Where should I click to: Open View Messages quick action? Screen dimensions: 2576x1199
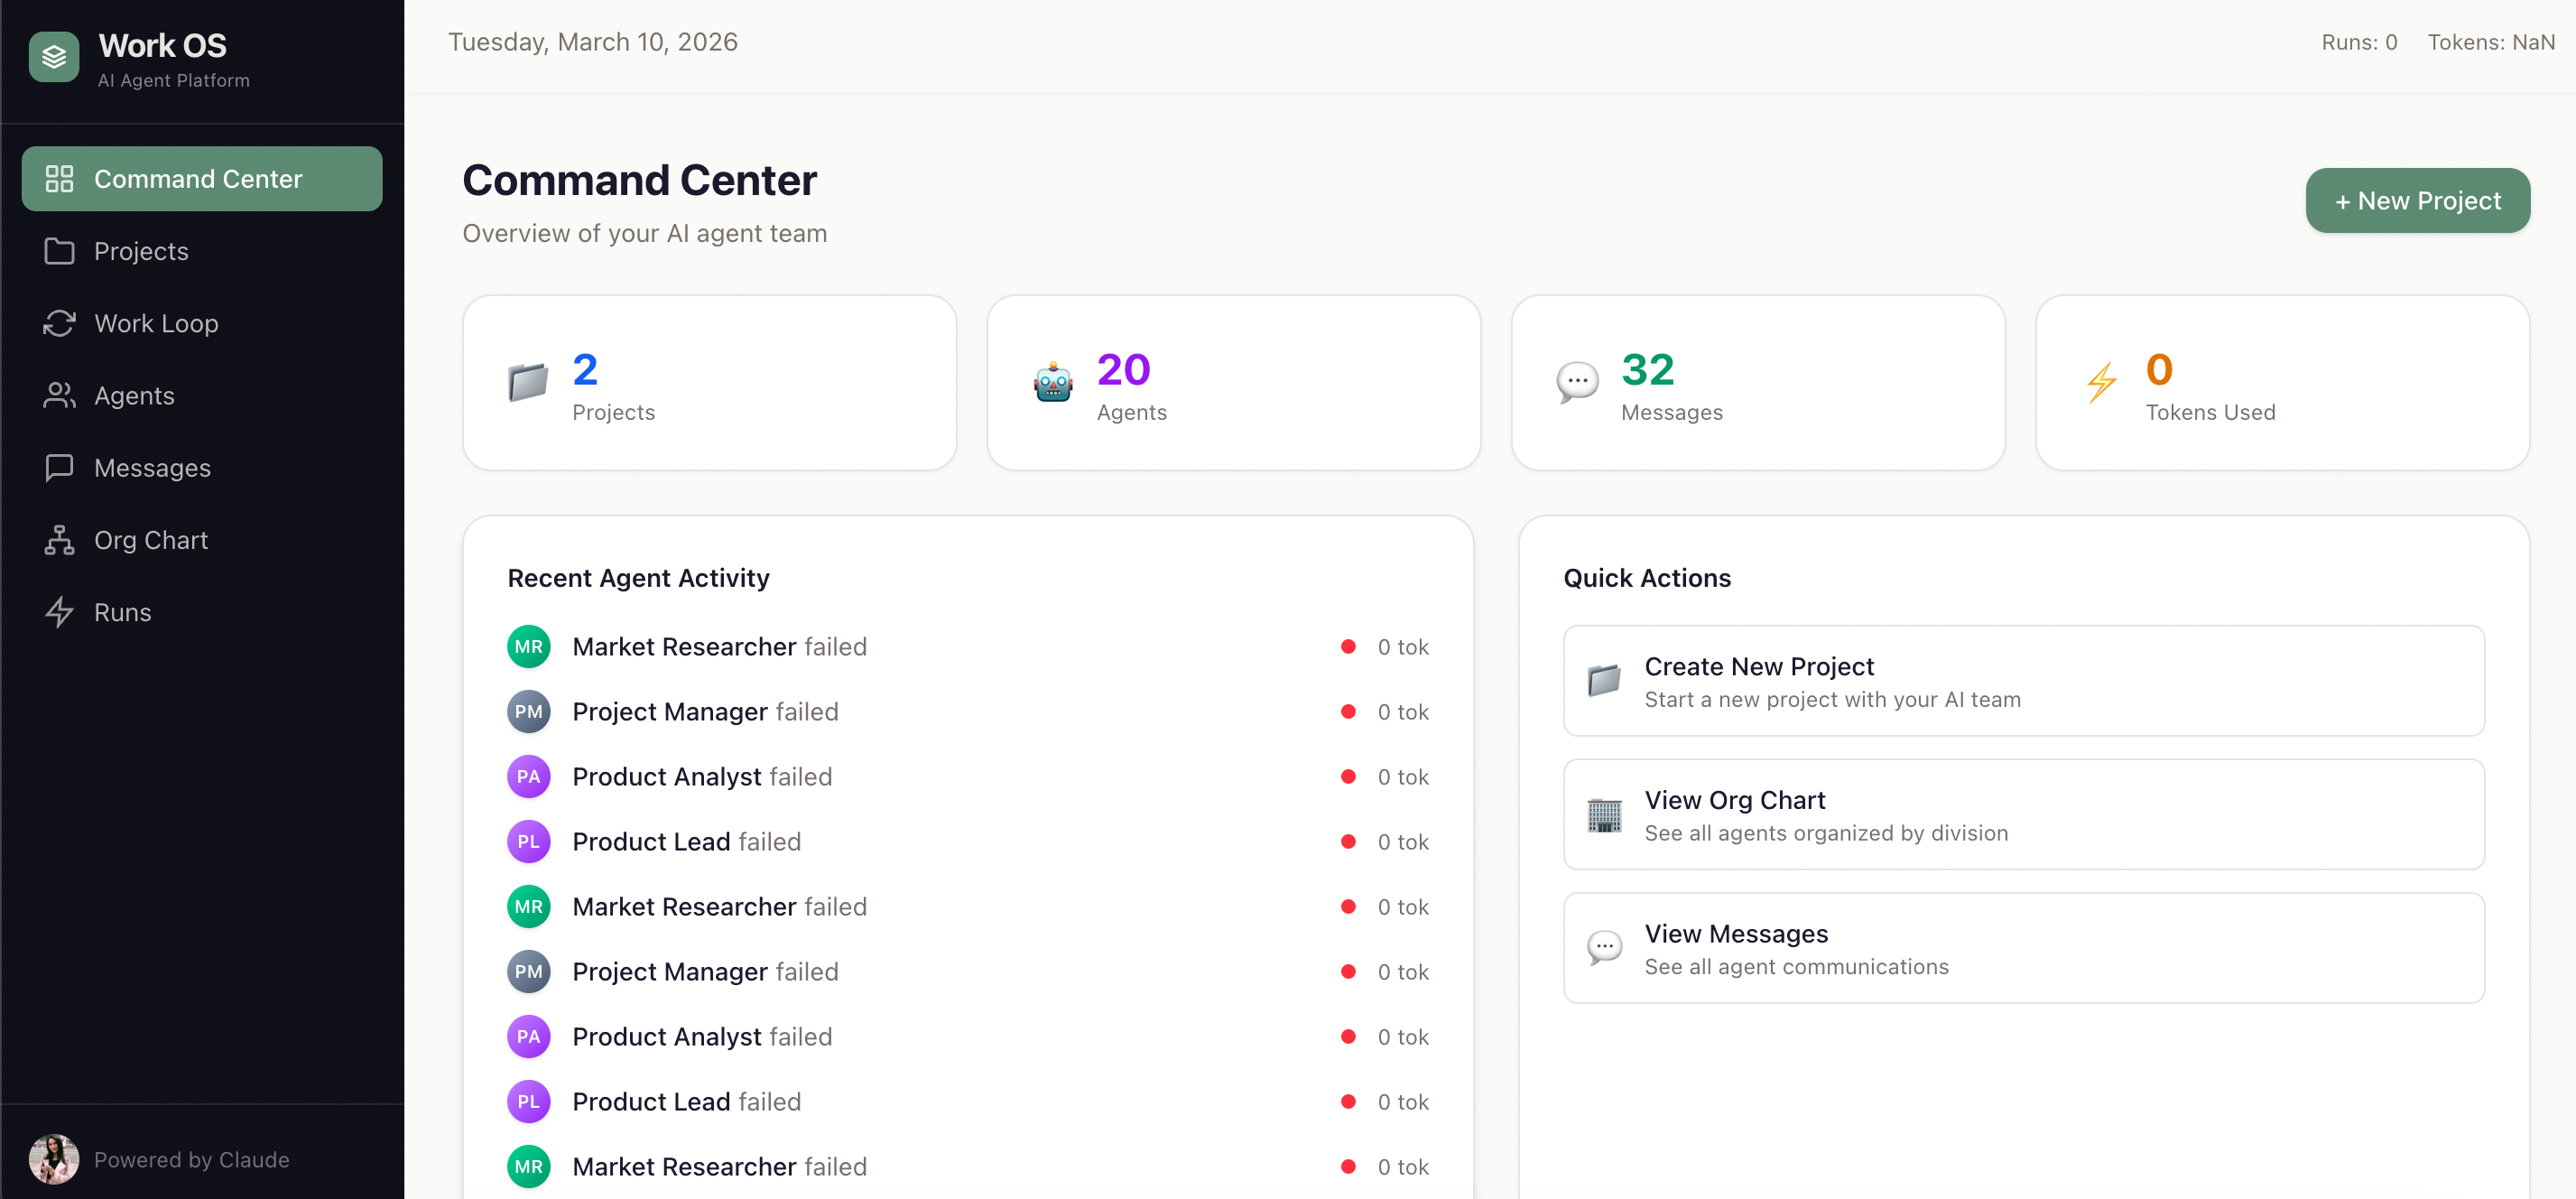click(x=2022, y=948)
